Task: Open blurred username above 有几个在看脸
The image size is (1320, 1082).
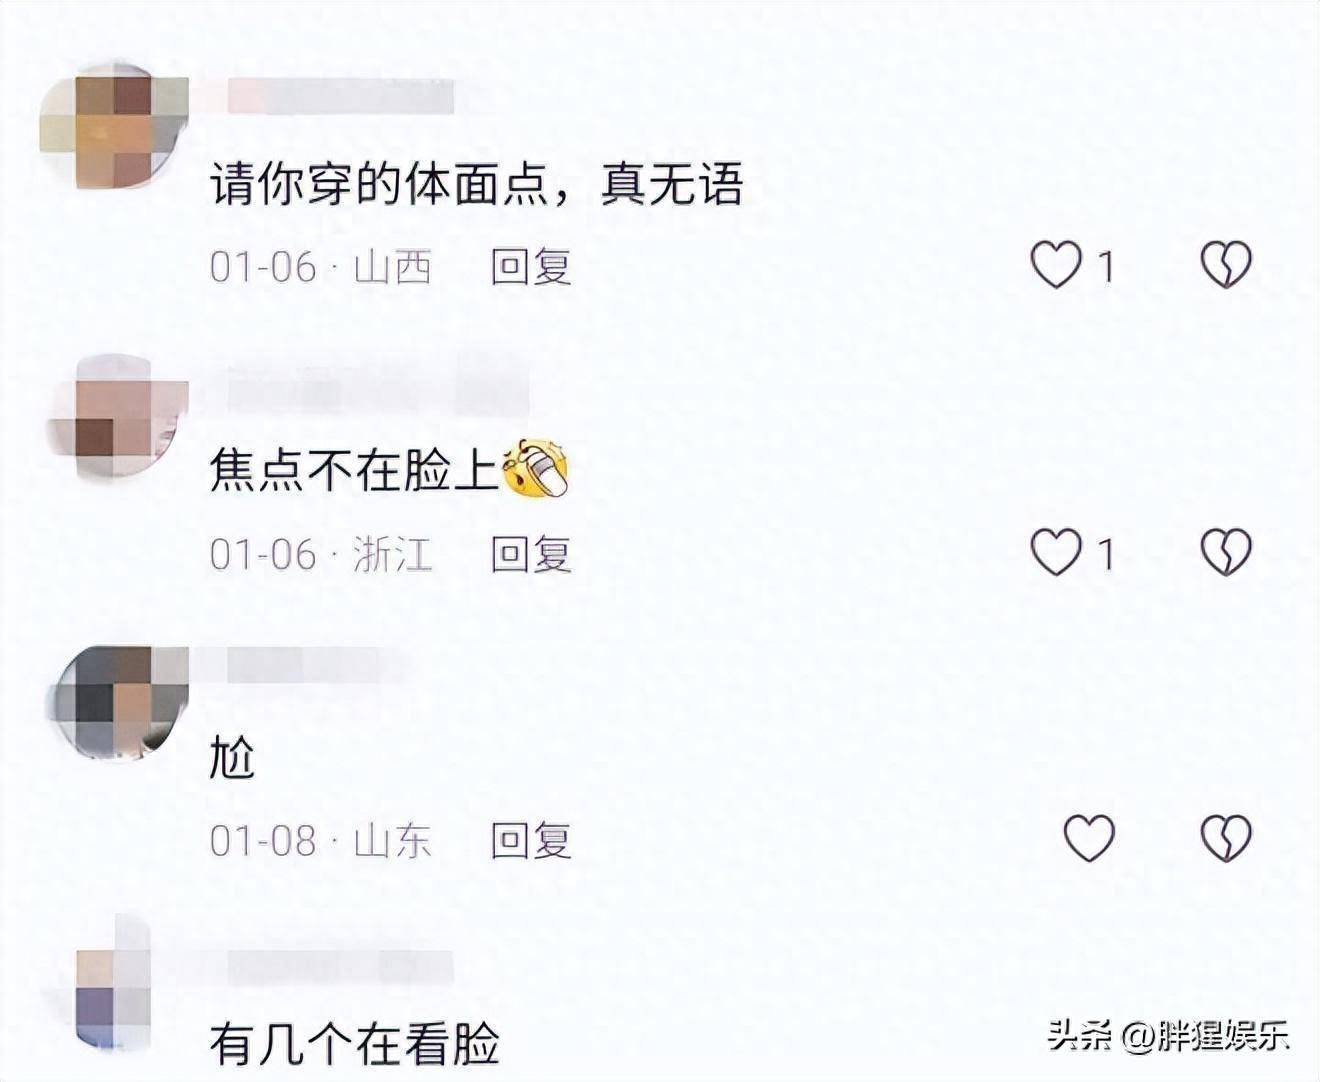Action: (x=340, y=966)
